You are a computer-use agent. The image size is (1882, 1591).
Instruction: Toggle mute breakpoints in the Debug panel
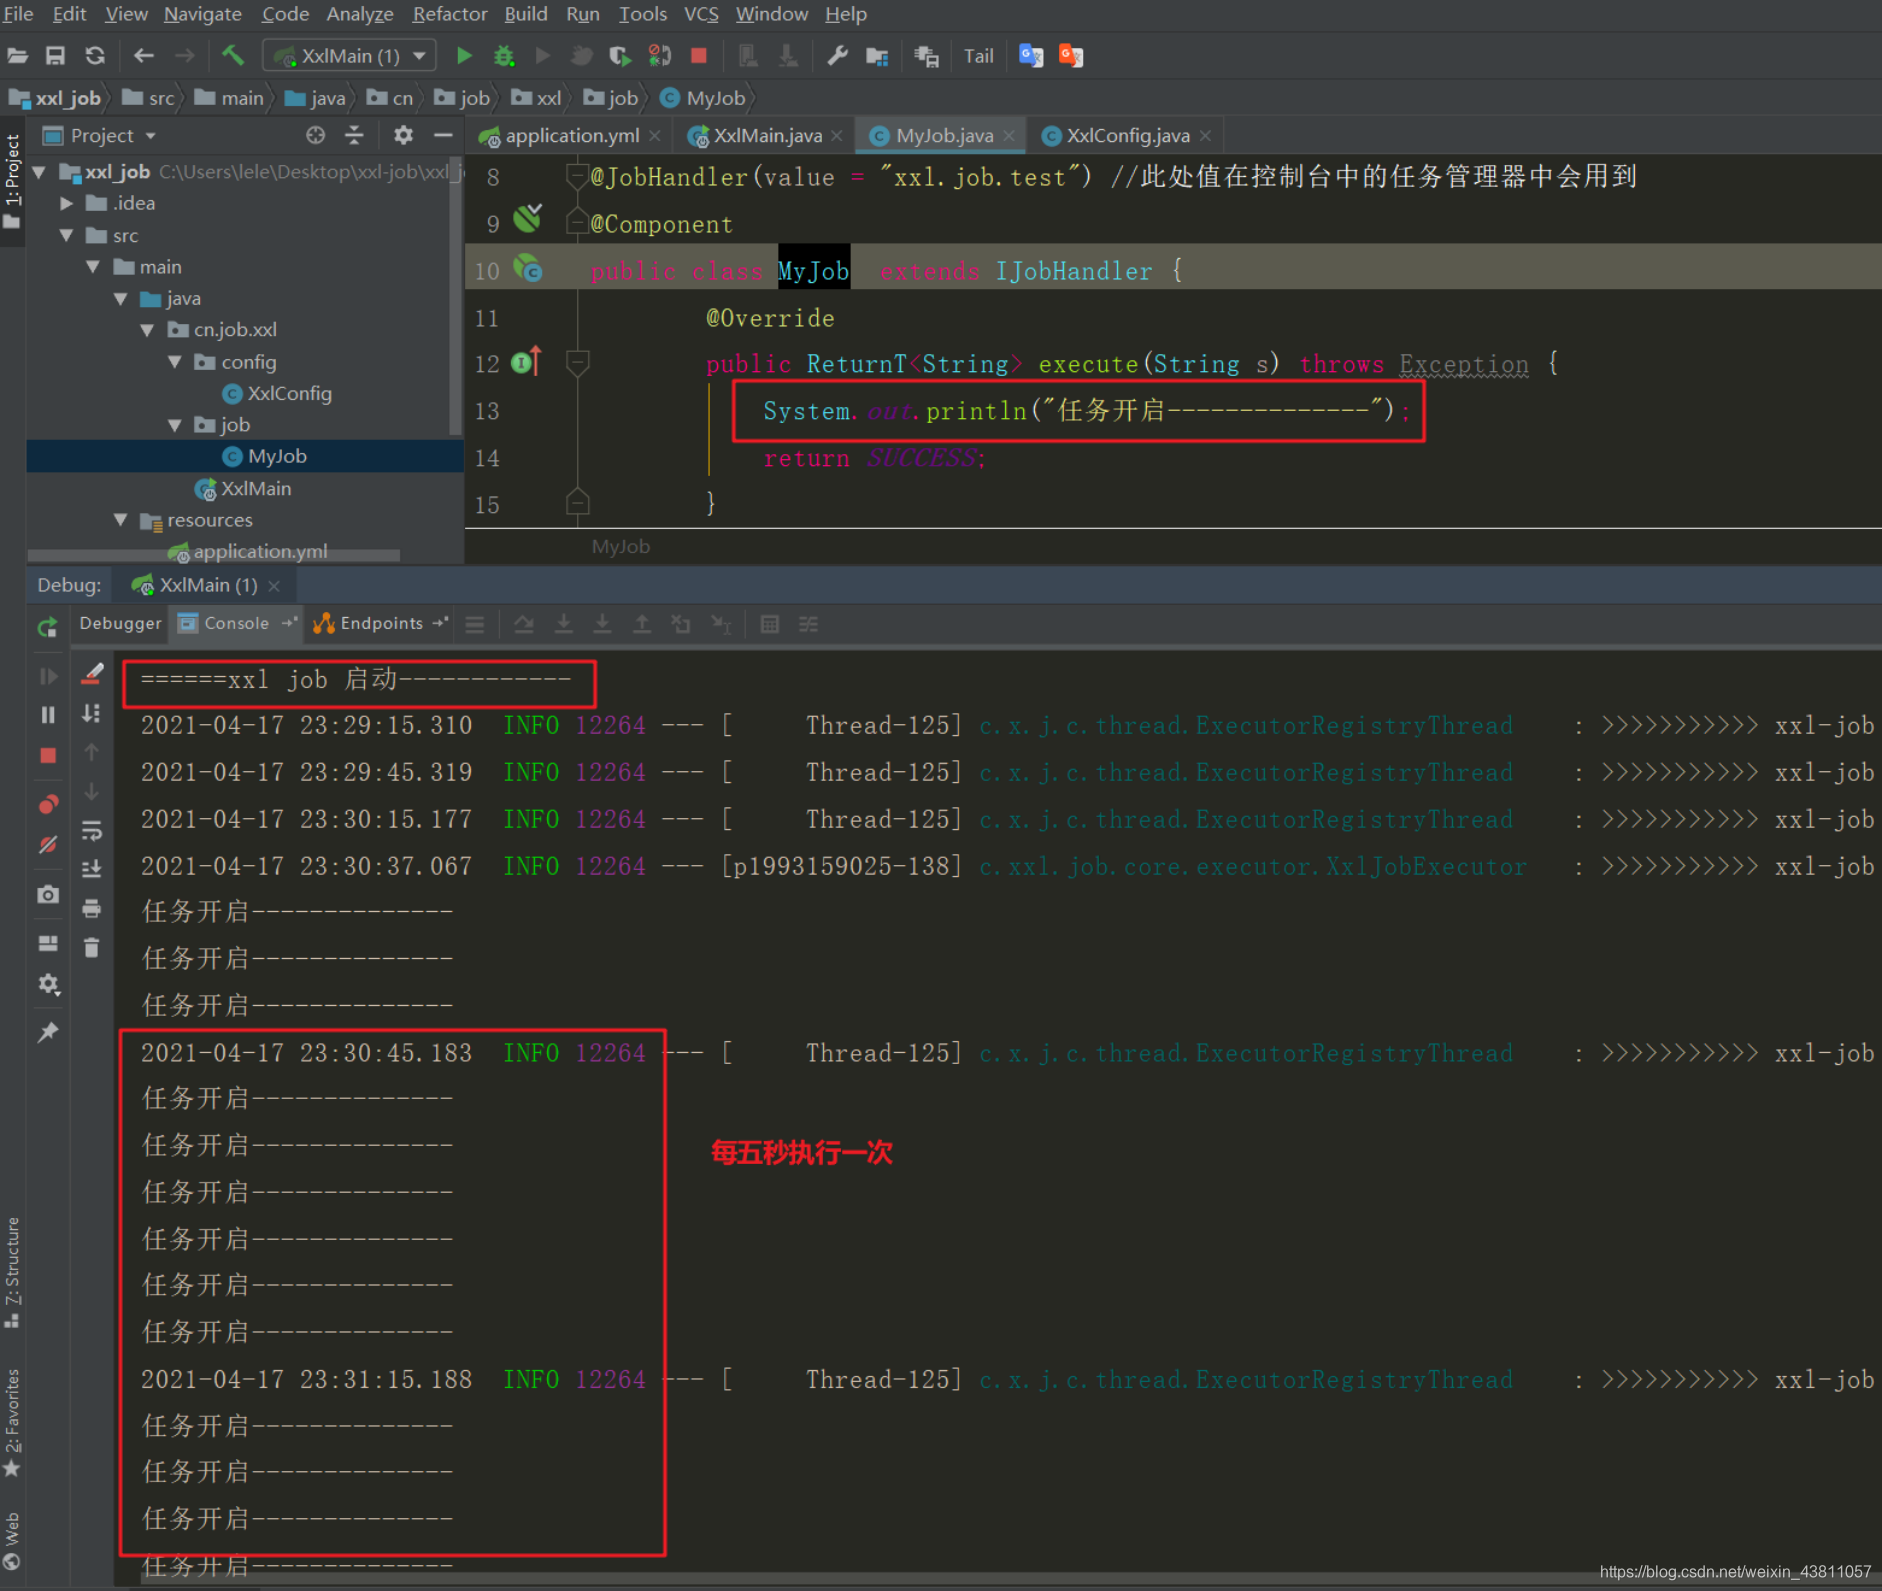point(47,845)
